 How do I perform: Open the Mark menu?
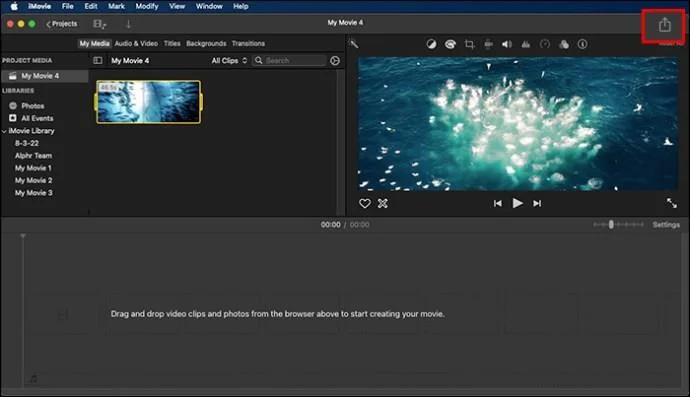116,6
